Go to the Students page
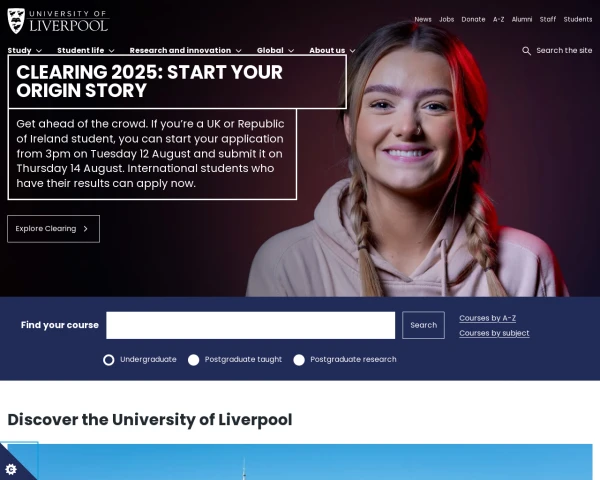600x480 pixels. click(578, 20)
